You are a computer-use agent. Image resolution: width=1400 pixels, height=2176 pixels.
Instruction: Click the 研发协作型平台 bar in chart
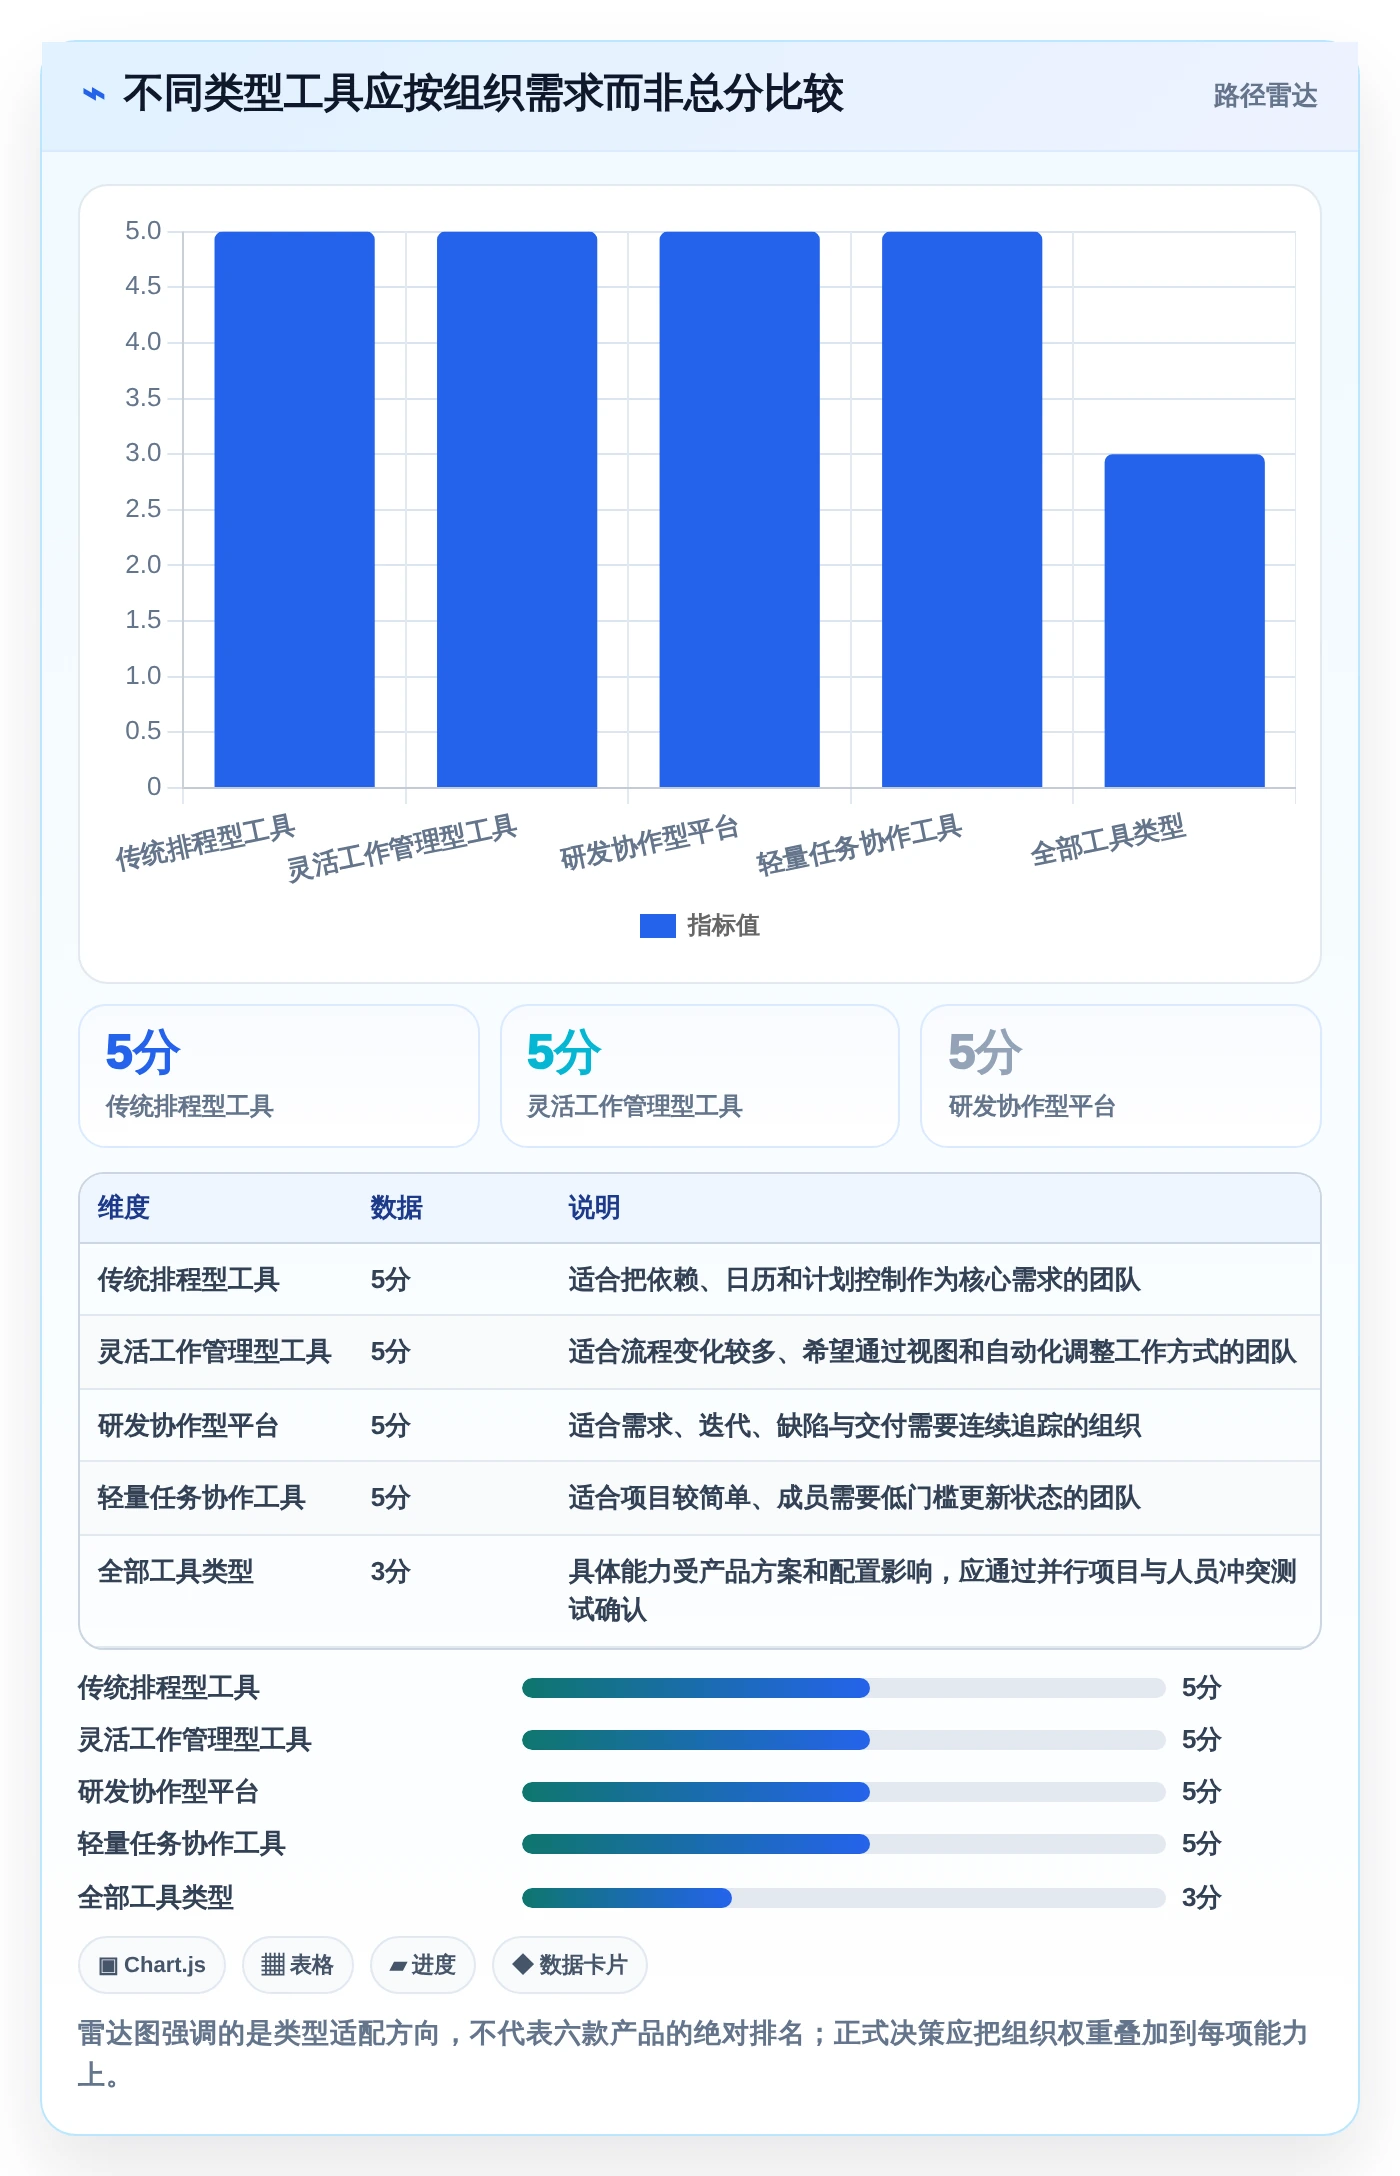click(x=739, y=509)
